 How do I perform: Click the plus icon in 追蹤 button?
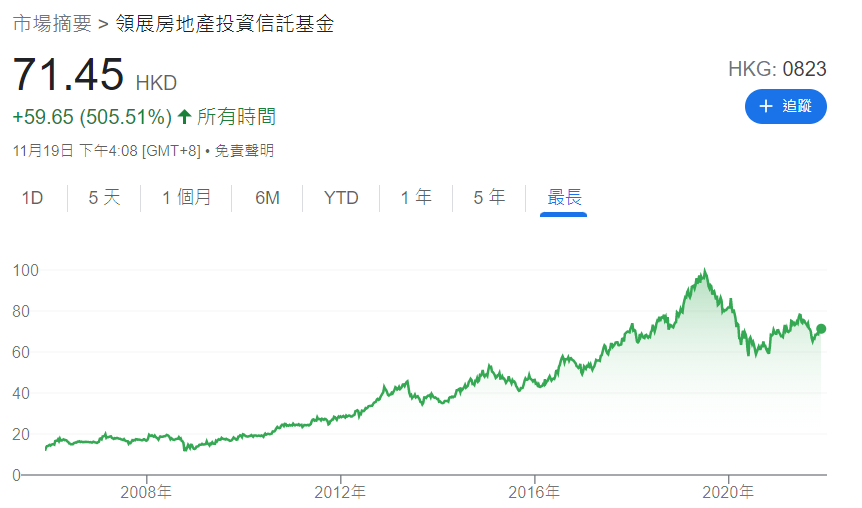766,106
